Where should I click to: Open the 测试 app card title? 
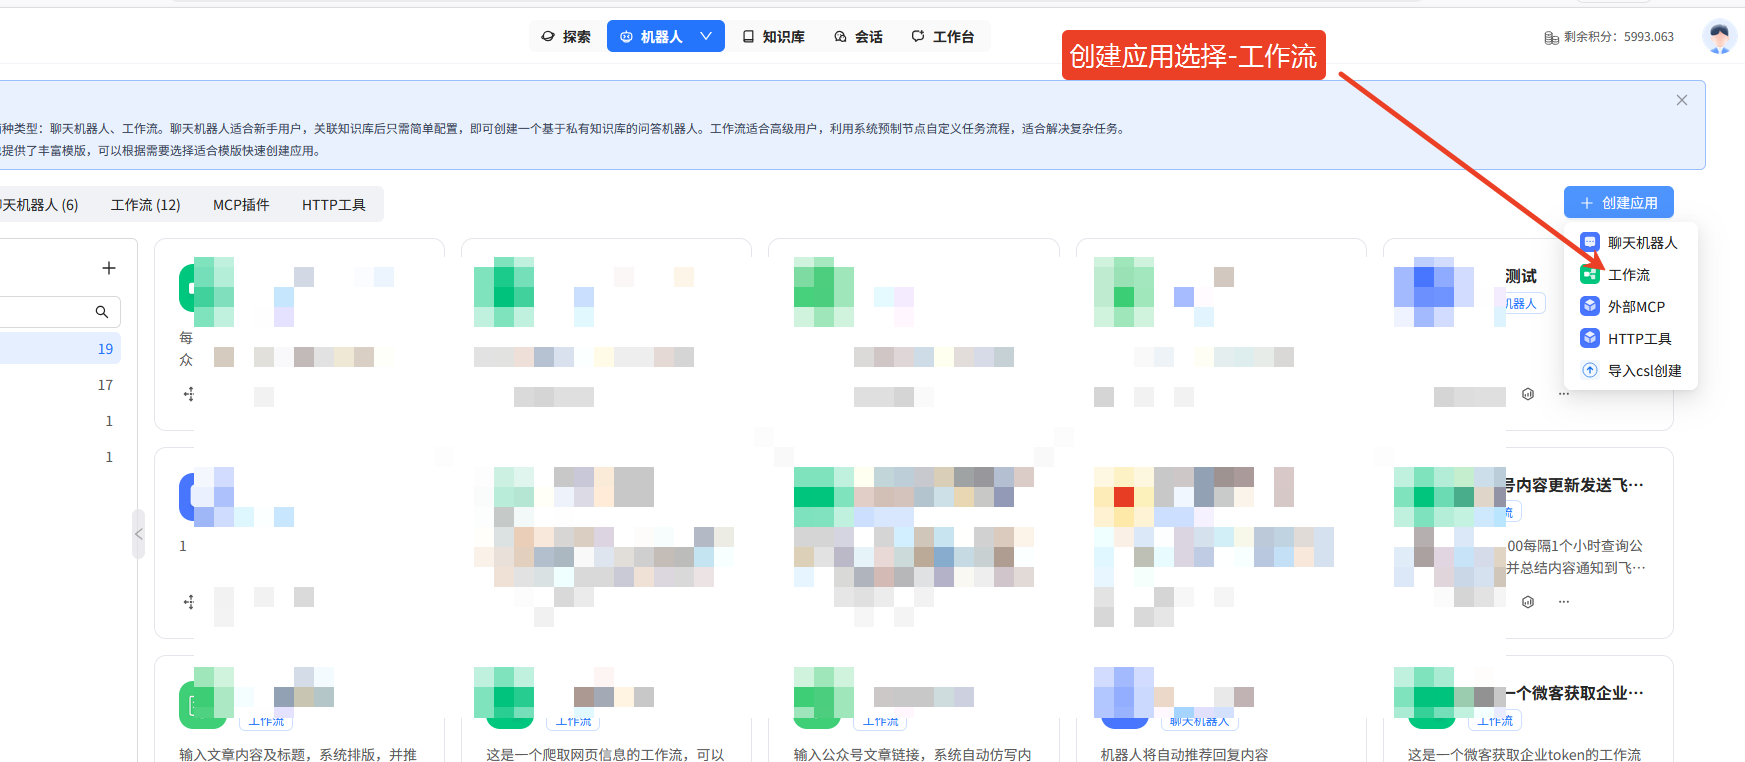point(1521,276)
